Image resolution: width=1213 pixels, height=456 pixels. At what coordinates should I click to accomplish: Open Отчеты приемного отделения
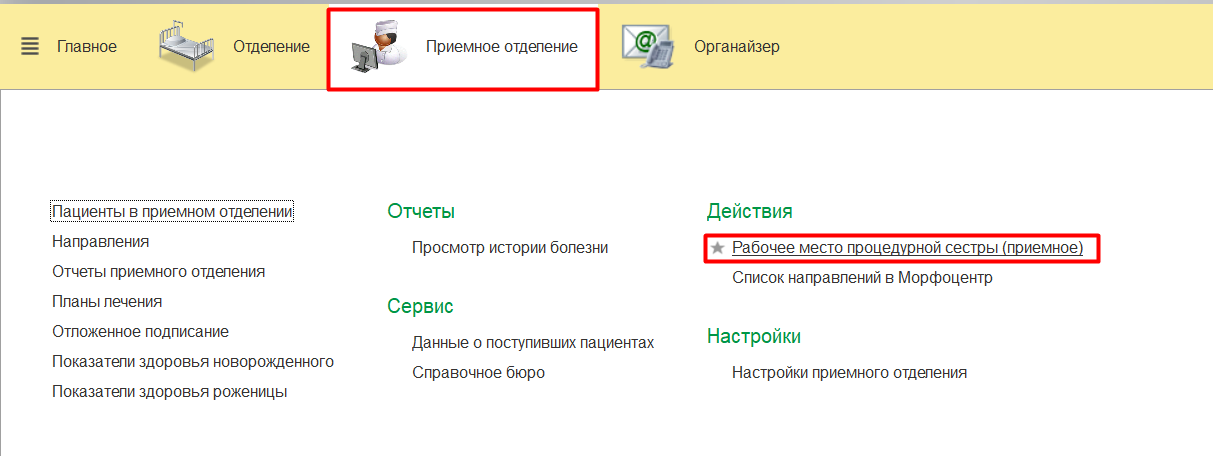click(158, 271)
